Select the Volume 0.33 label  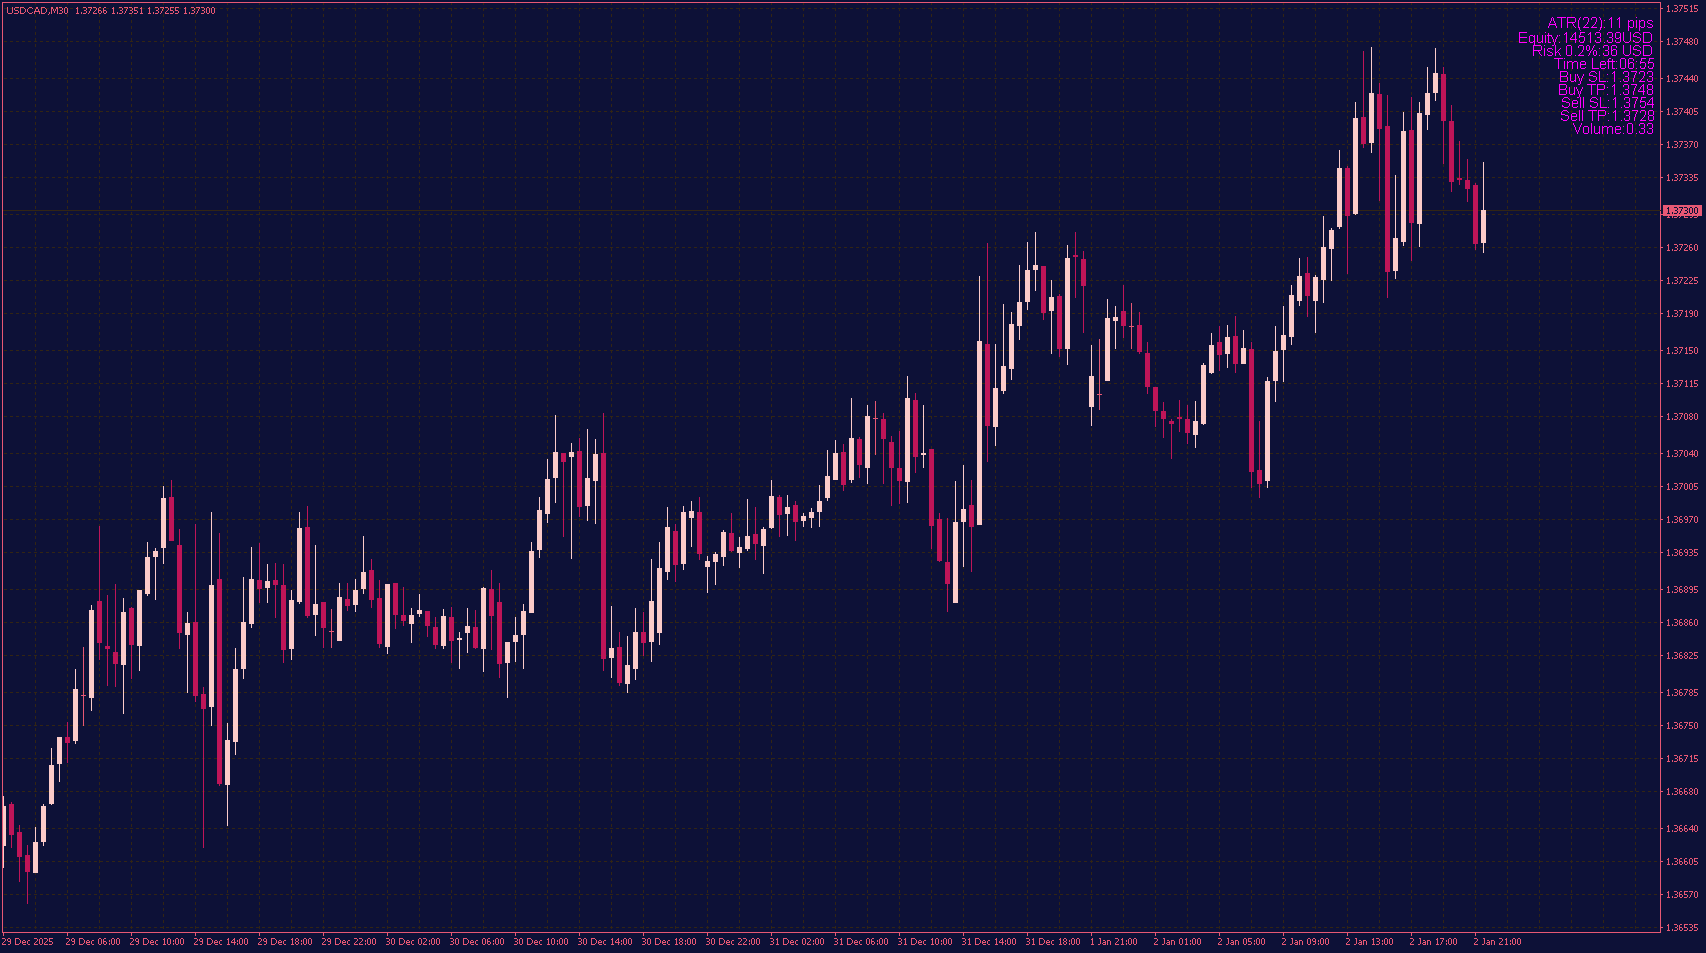pos(1613,129)
